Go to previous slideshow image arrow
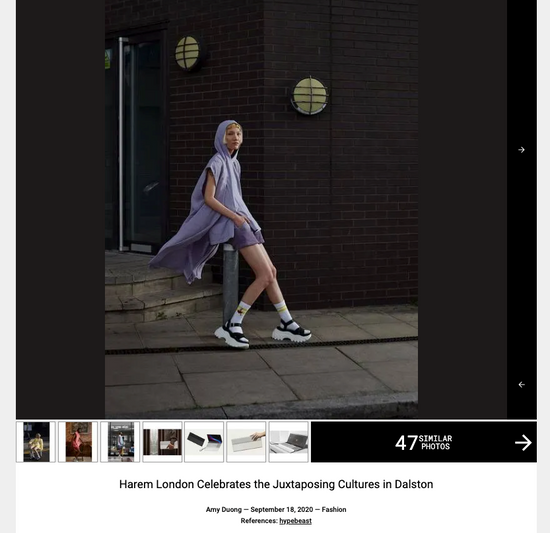This screenshot has width=550, height=533. coord(521,385)
